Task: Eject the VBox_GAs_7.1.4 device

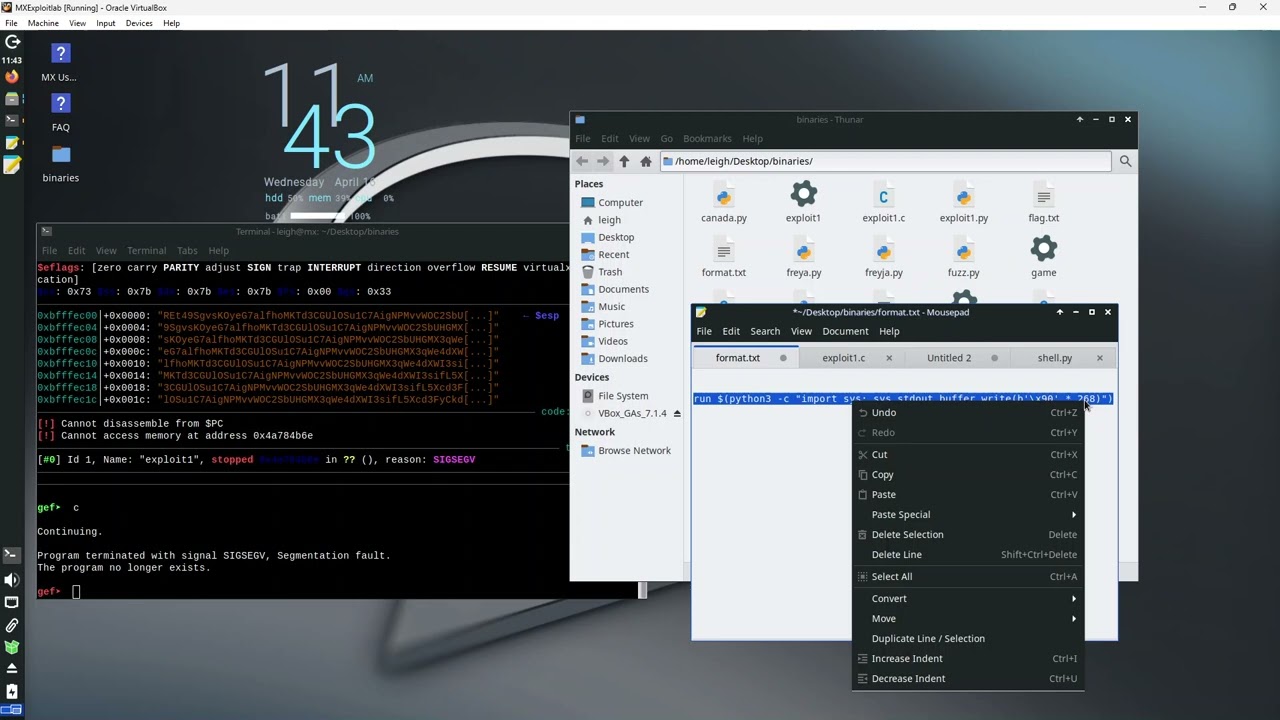Action: (x=676, y=413)
